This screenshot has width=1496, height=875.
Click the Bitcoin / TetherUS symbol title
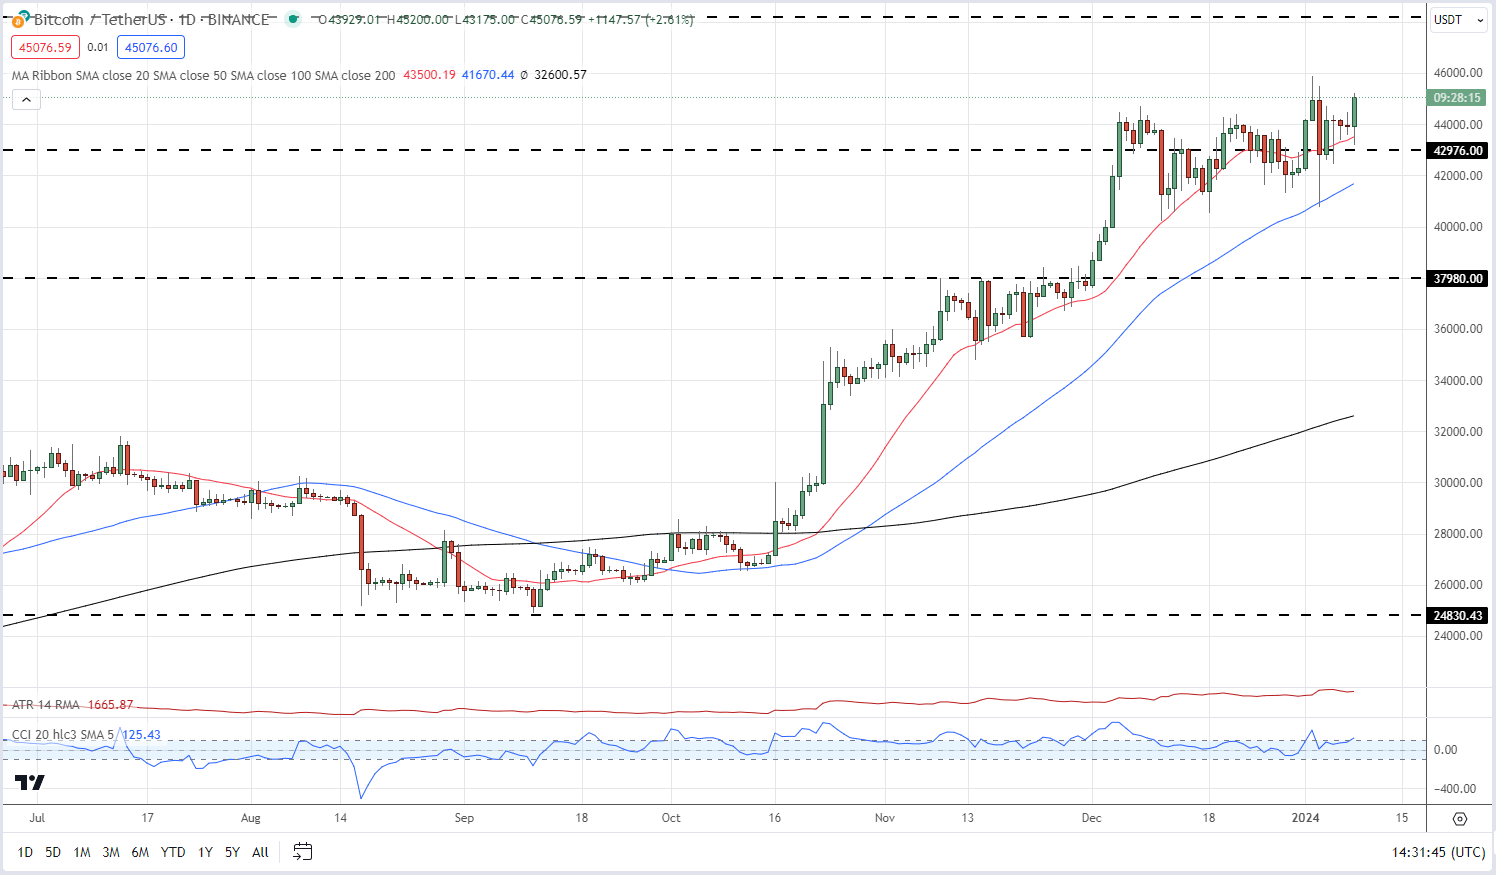[x=152, y=19]
